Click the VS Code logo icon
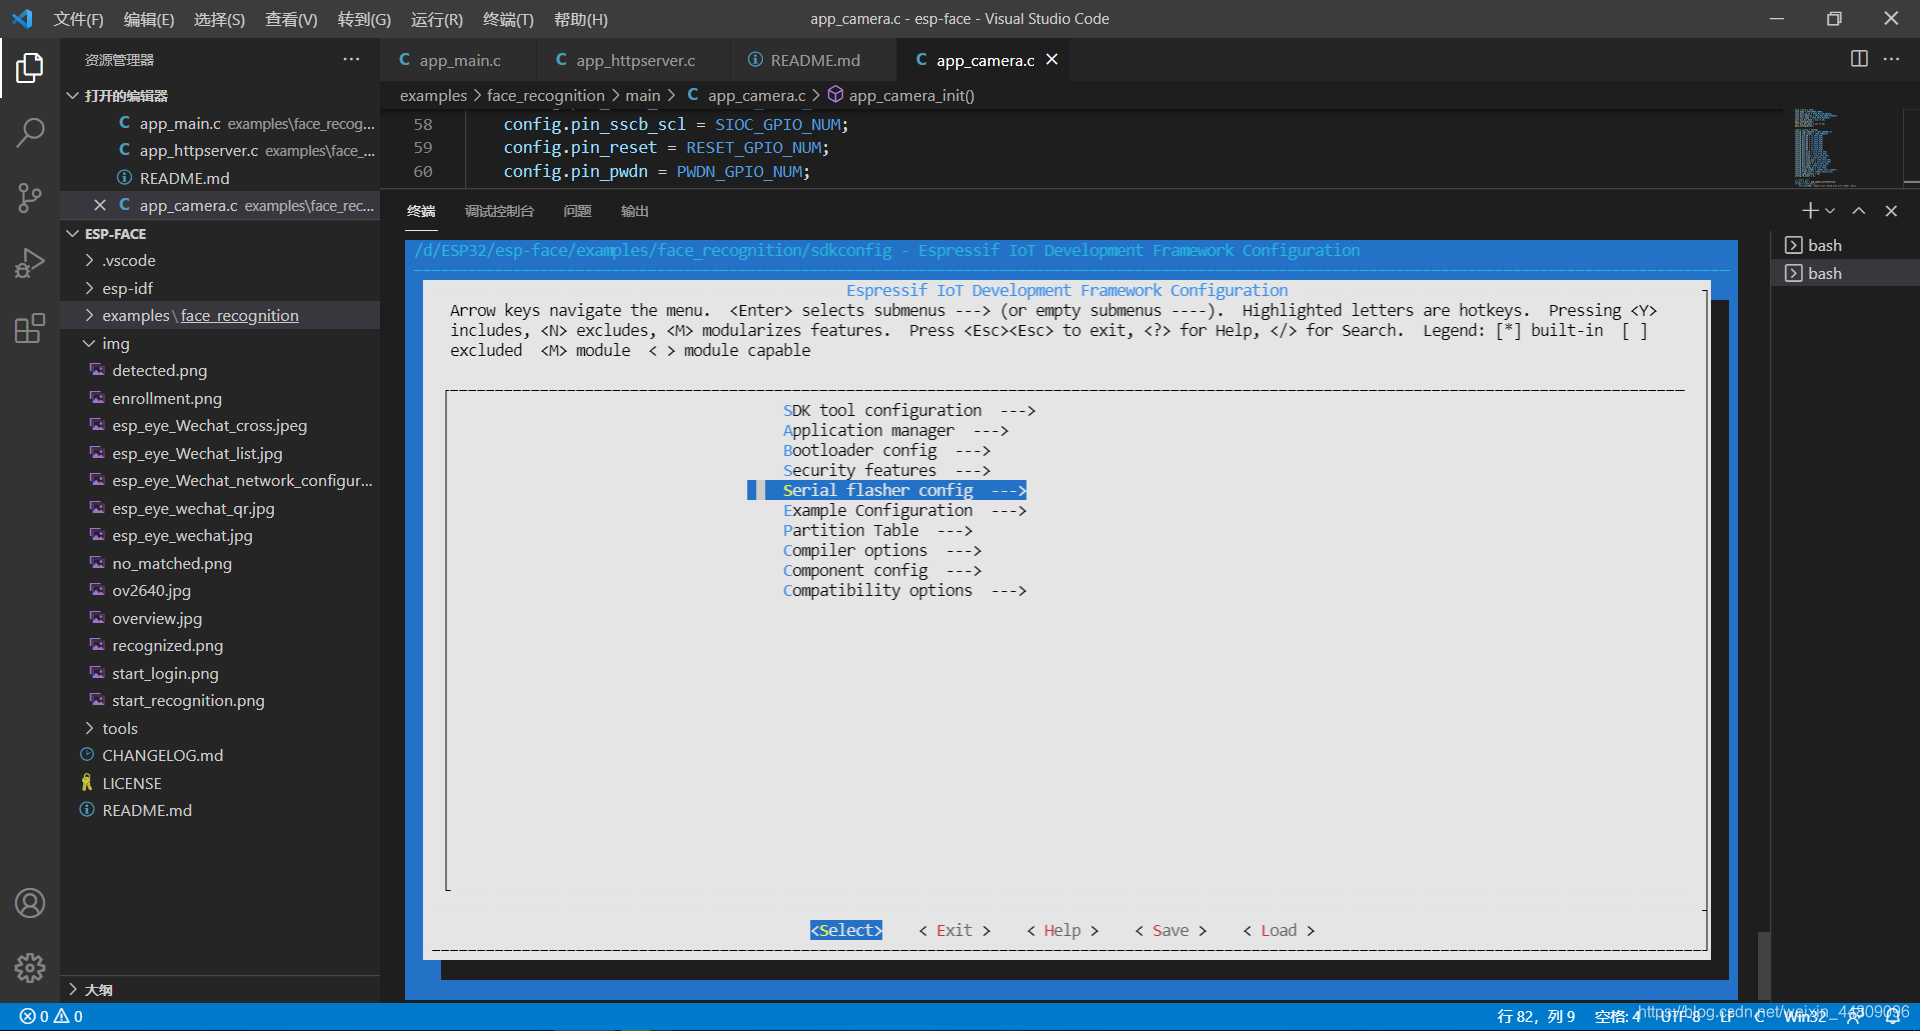 click(22, 19)
